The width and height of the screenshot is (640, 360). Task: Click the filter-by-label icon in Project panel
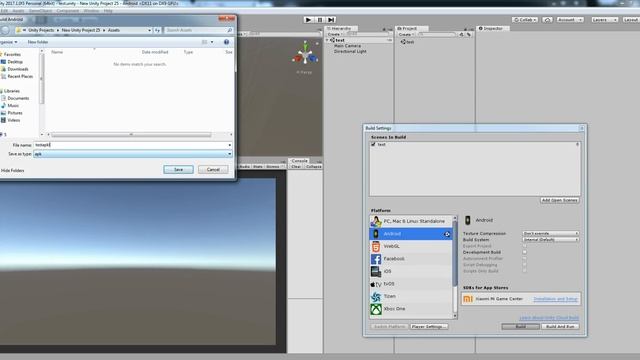469,35
